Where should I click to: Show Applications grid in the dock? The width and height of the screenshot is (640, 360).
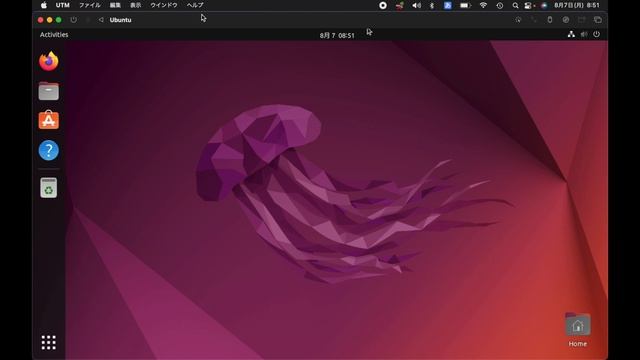point(49,342)
